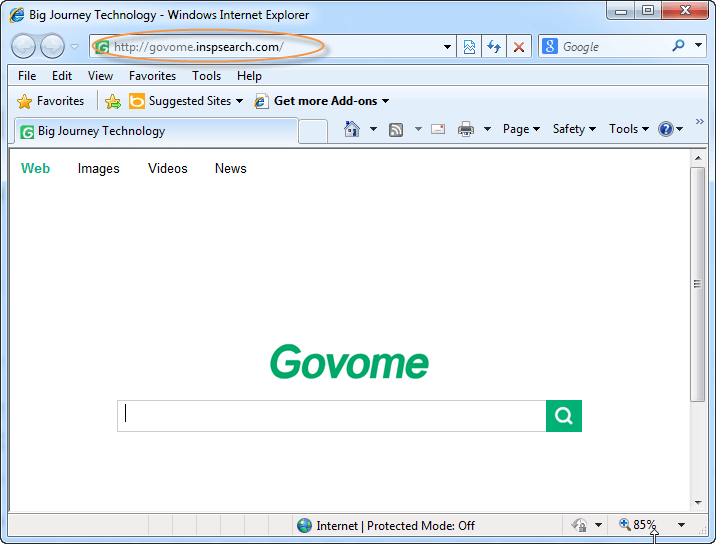This screenshot has height=544, width=716.
Task: Open the File menu
Action: coord(27,76)
